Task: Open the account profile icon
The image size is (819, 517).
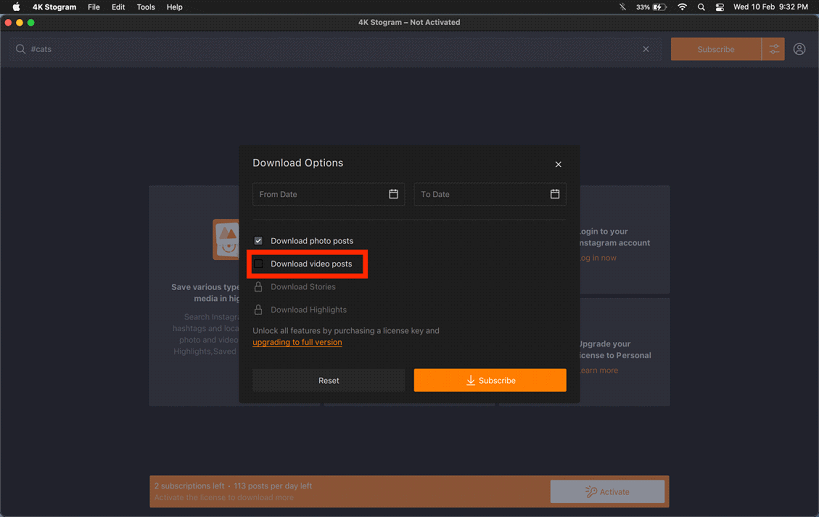Action: (x=799, y=49)
